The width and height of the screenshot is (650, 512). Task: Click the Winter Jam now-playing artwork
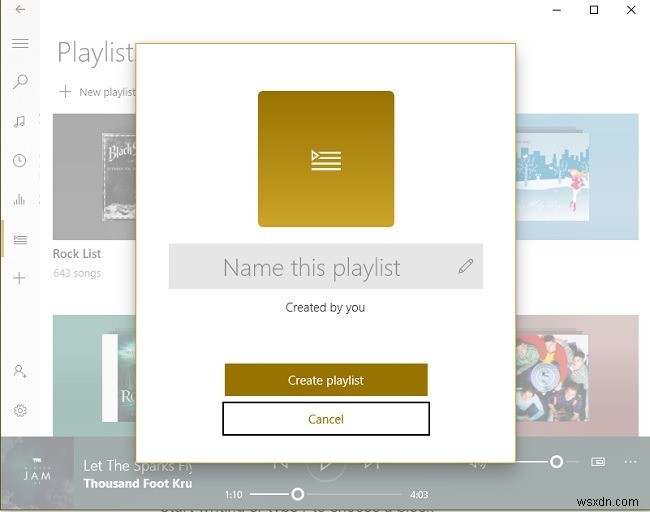37,473
